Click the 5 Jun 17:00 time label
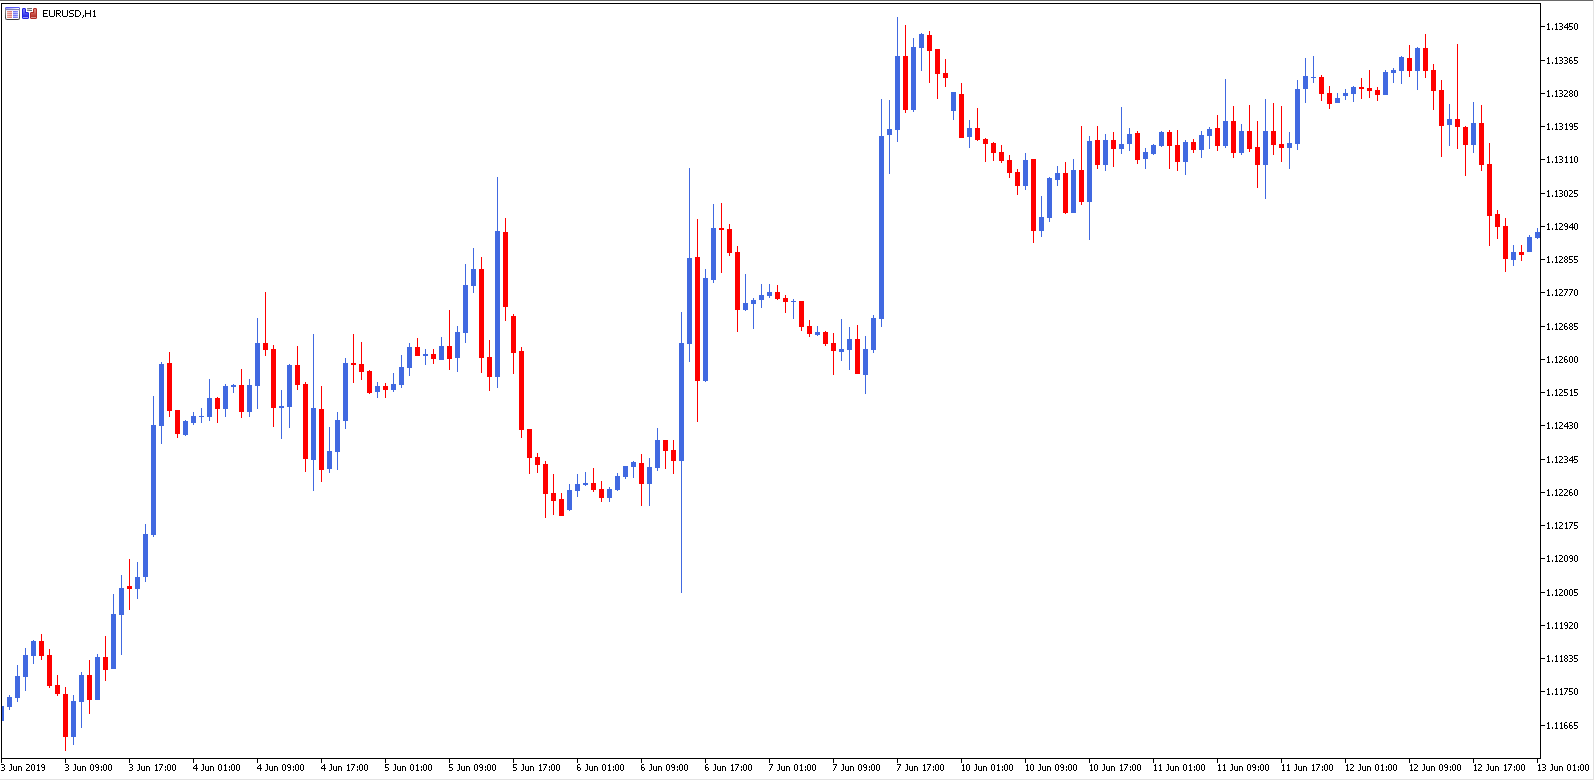1594x780 pixels. point(536,768)
